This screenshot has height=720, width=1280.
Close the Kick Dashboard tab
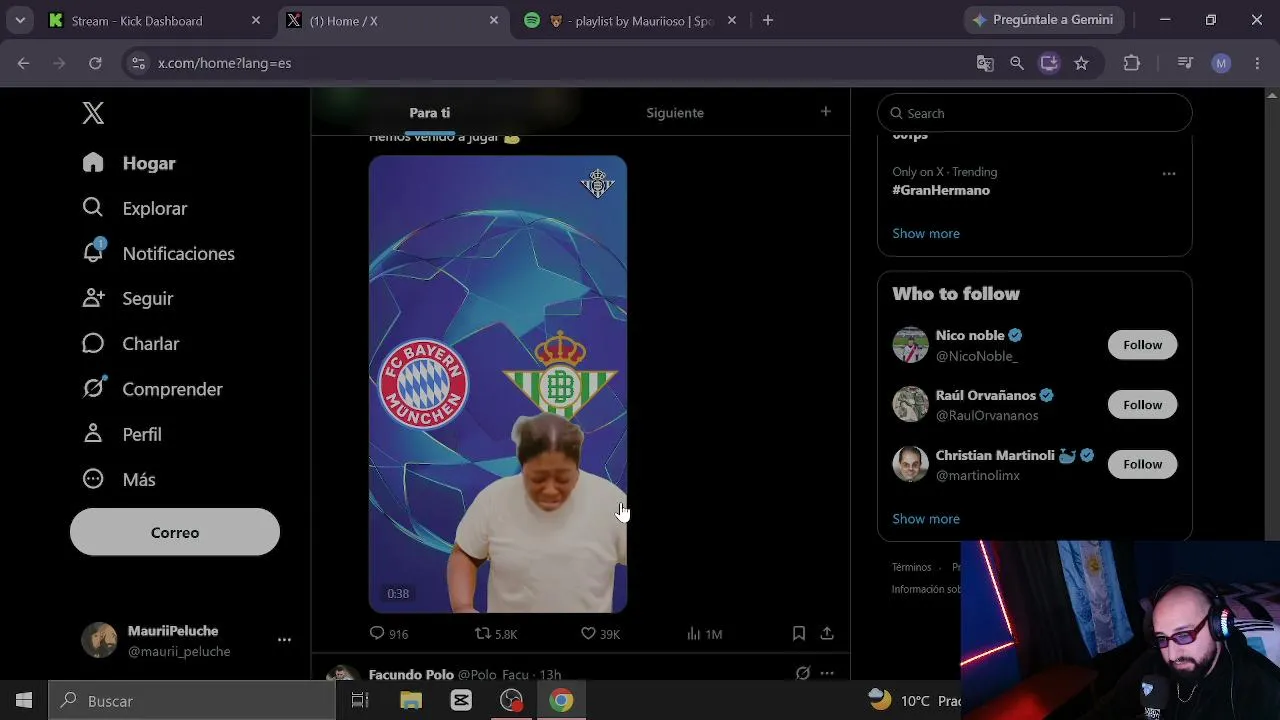tap(256, 20)
